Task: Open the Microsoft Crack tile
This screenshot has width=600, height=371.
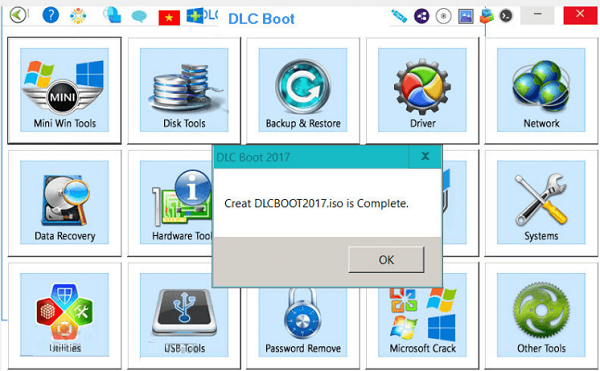Action: [422, 328]
